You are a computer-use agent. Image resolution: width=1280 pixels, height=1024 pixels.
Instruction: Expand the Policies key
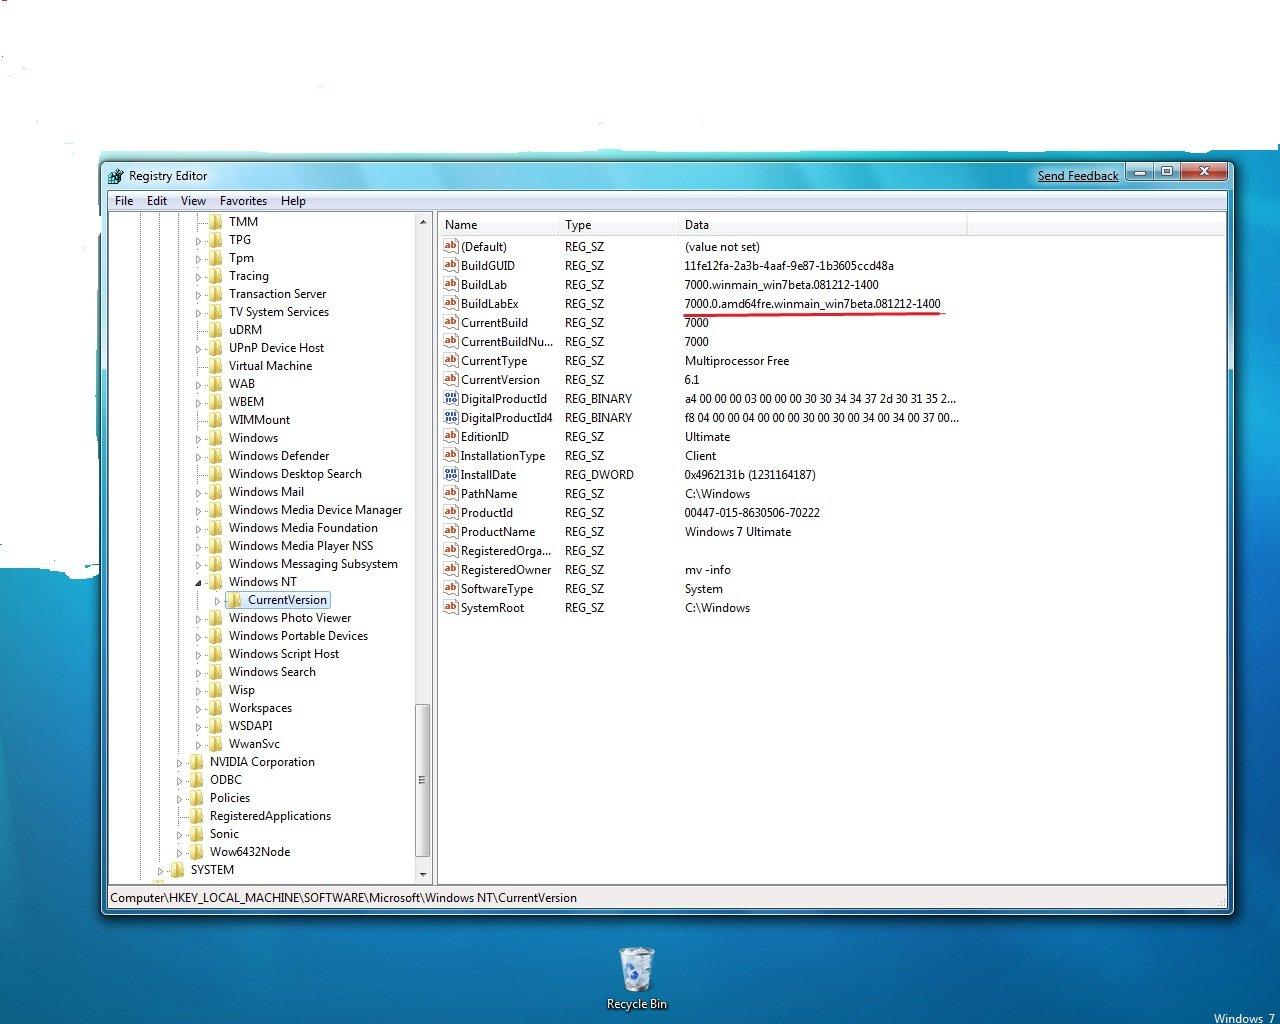click(x=179, y=798)
